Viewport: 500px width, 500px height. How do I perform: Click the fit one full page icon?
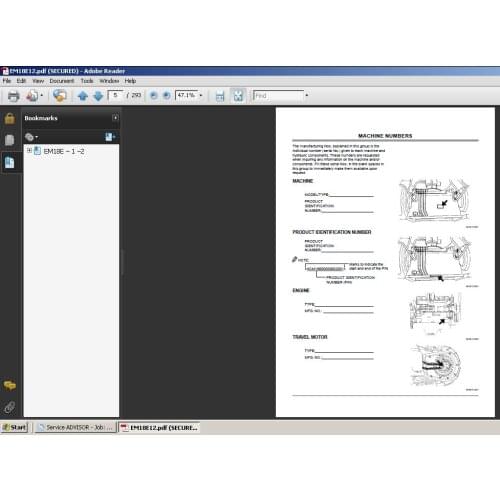238,96
